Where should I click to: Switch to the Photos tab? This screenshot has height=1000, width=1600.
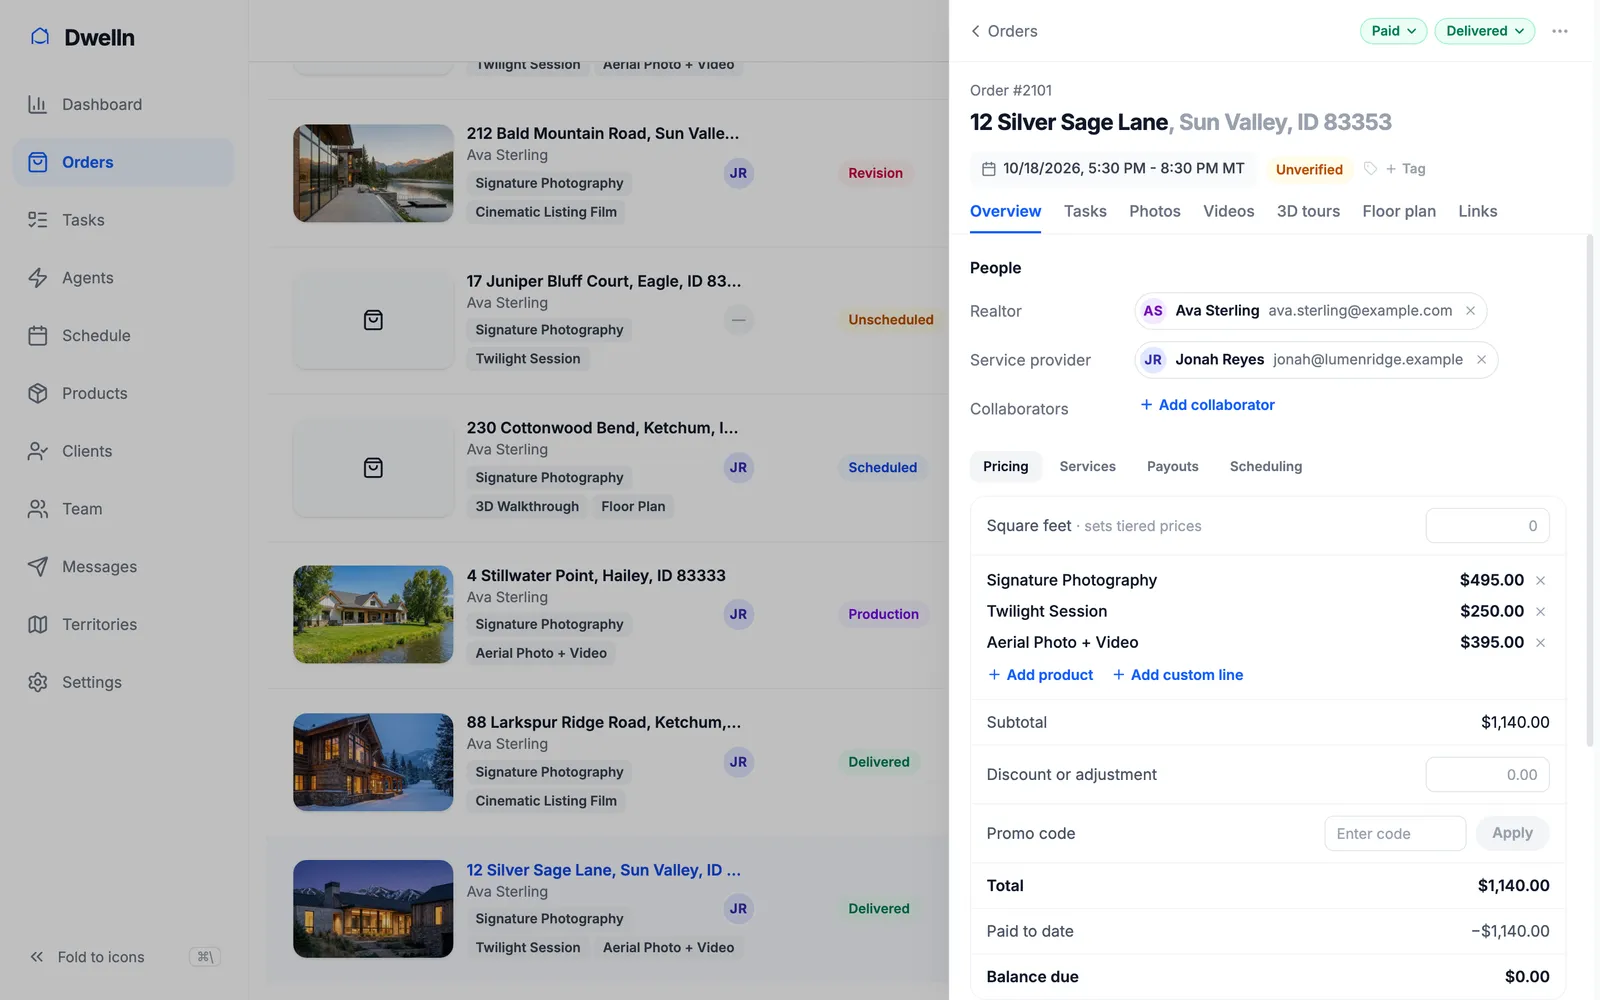1155,211
